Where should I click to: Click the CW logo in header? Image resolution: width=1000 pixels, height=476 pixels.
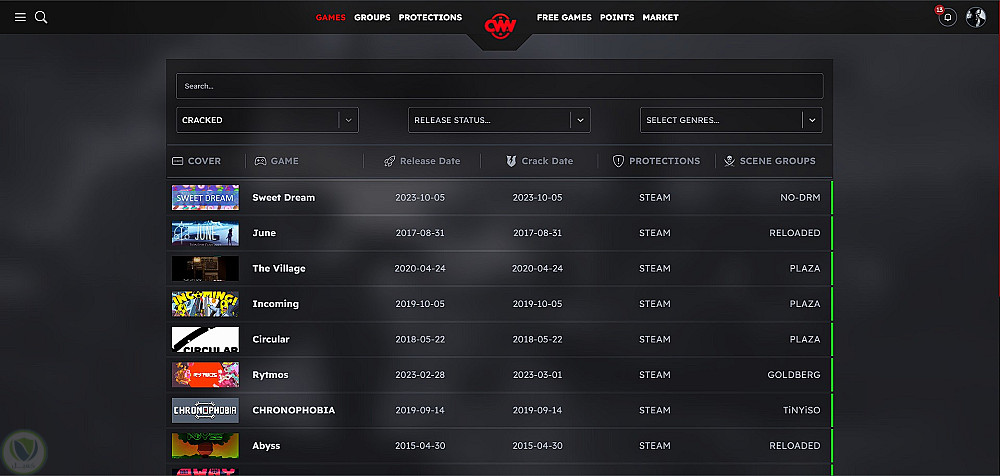[x=500, y=26]
